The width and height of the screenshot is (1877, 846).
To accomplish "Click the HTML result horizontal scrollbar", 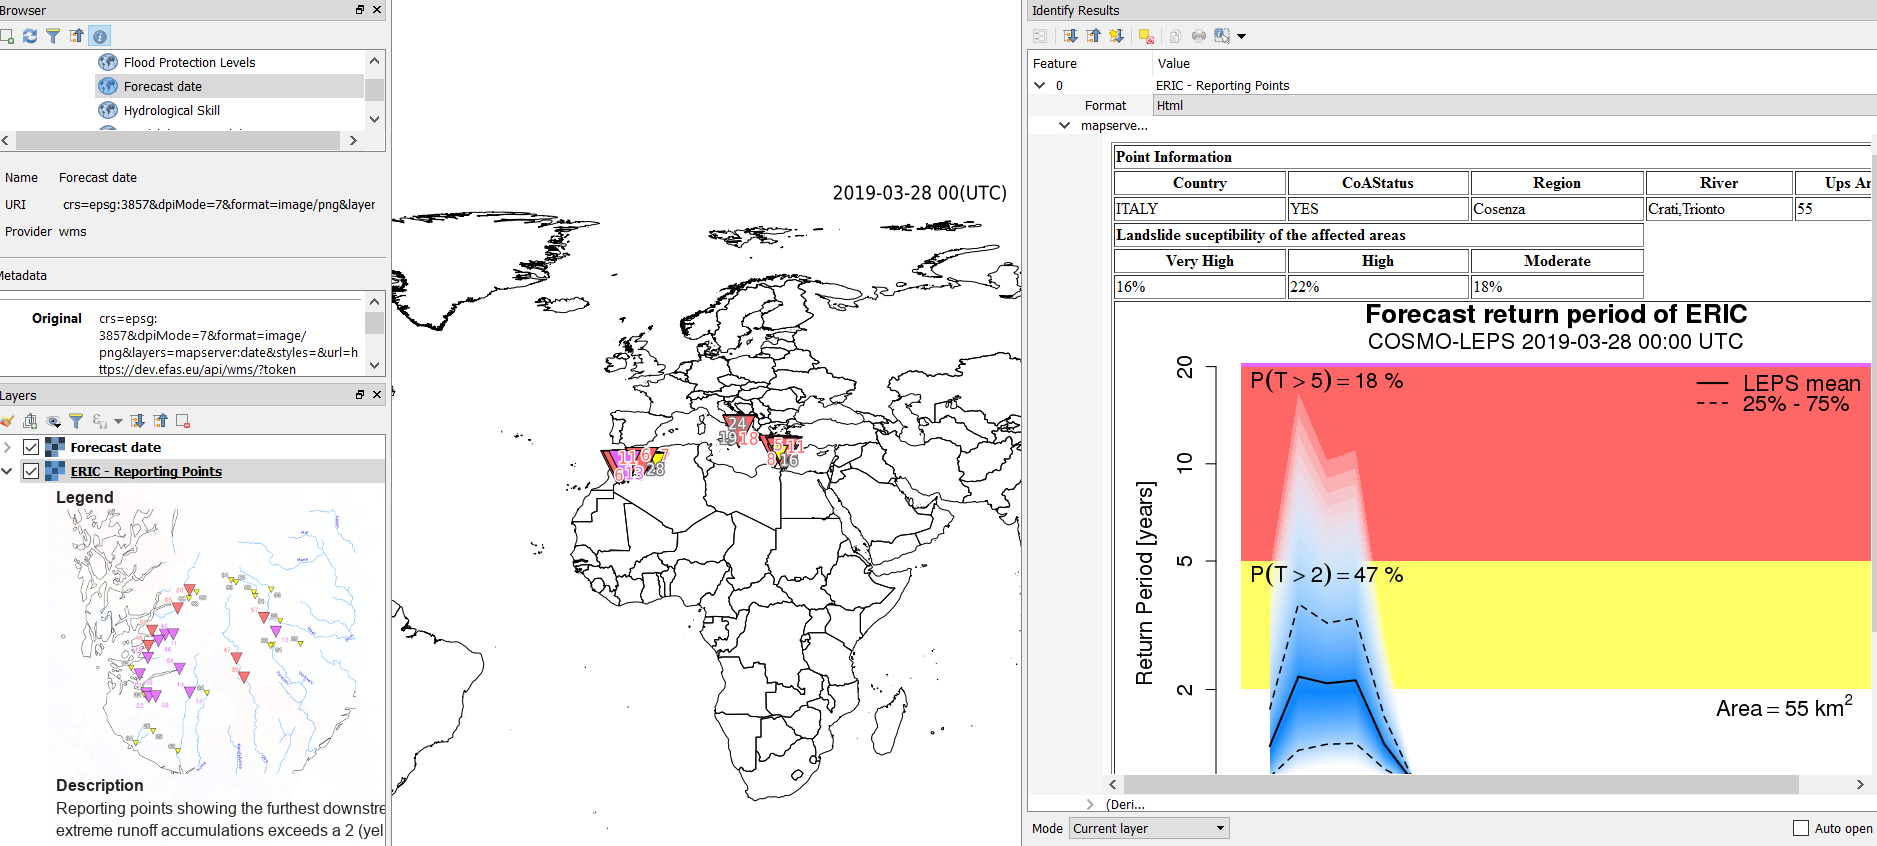I will pos(1460,785).
